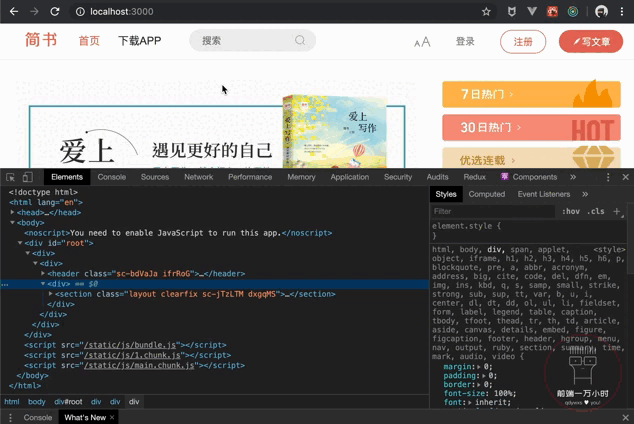Viewport: 634px width, 424px height.
Task: Open the 优选连载 banner
Action: point(531,158)
